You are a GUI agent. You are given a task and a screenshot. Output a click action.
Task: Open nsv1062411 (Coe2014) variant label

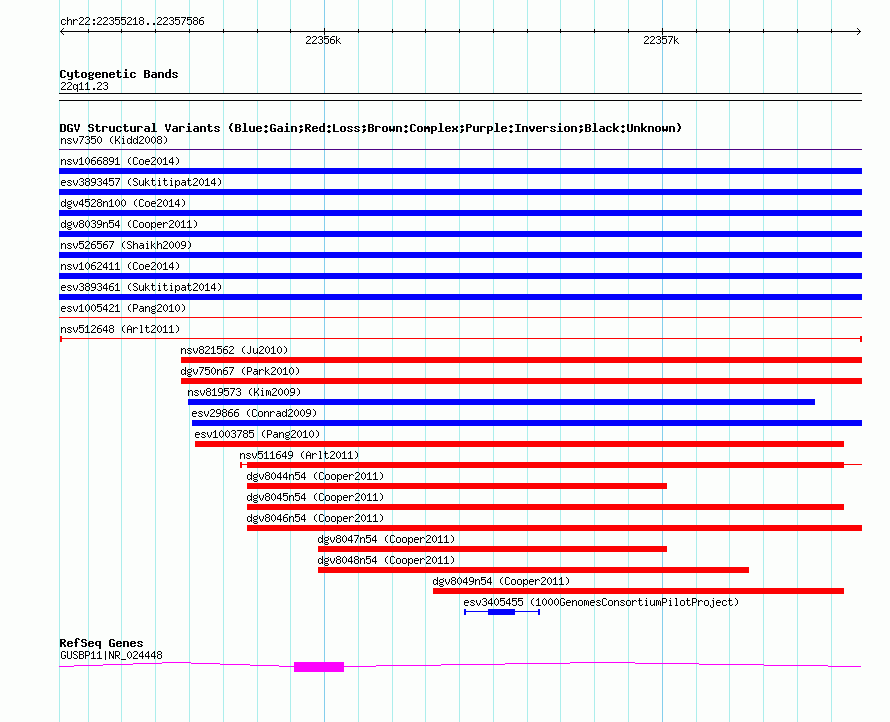coord(120,266)
